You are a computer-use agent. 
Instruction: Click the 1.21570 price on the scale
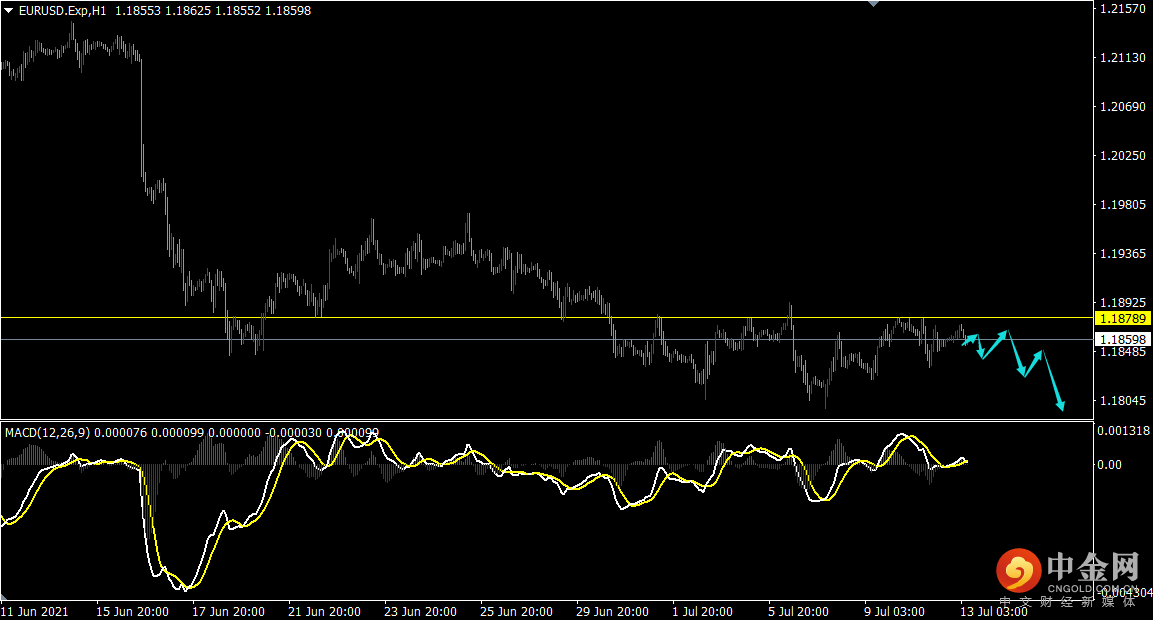tap(1121, 9)
